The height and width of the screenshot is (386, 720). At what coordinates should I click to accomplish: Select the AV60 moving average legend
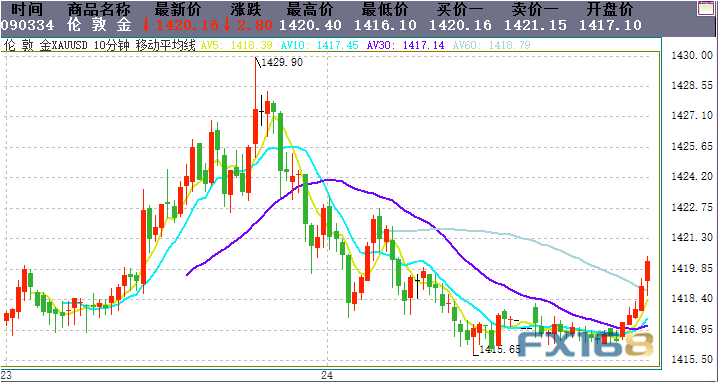(491, 45)
